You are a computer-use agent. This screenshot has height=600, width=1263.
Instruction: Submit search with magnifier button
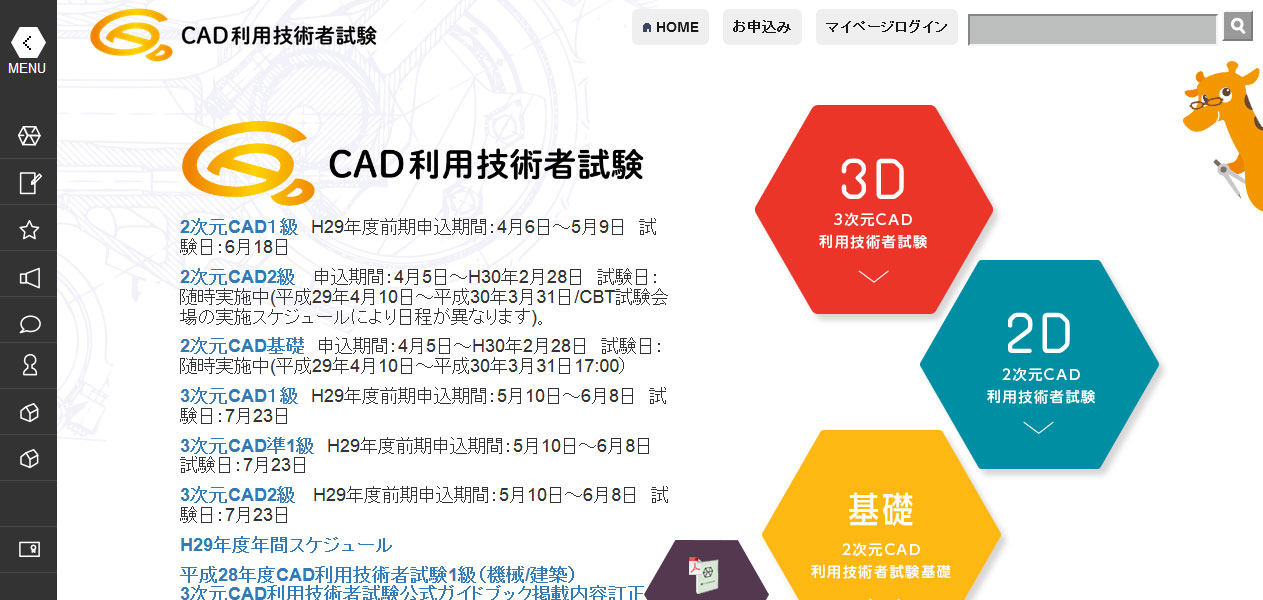click(1238, 26)
